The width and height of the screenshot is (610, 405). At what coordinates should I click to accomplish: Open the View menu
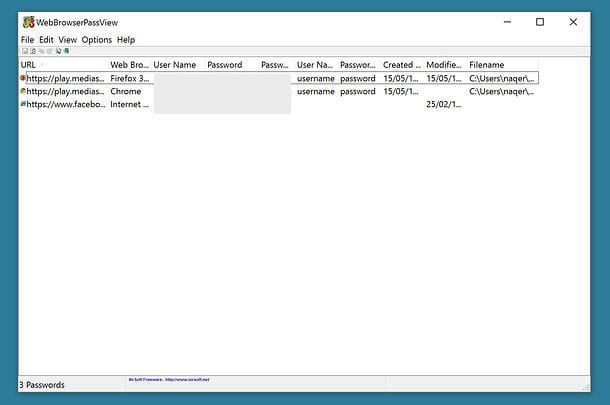68,40
